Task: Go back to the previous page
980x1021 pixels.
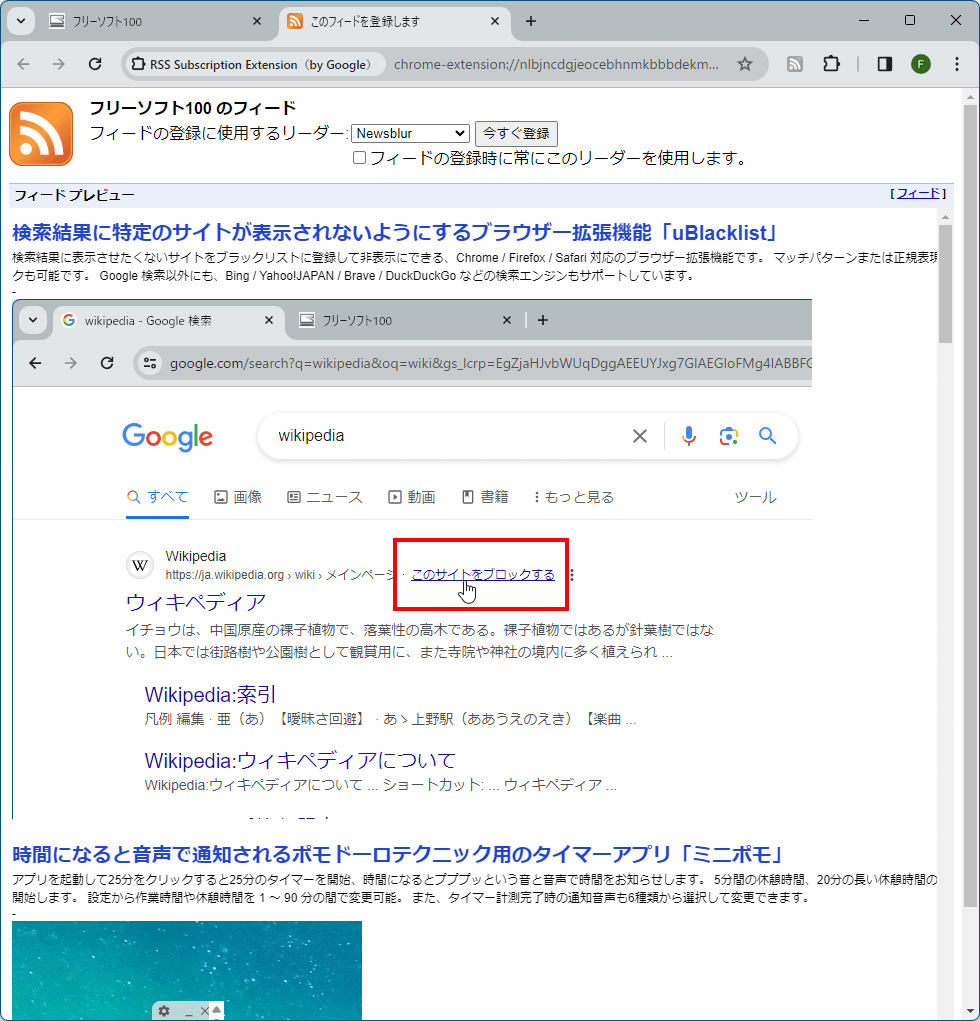Action: 23,64
